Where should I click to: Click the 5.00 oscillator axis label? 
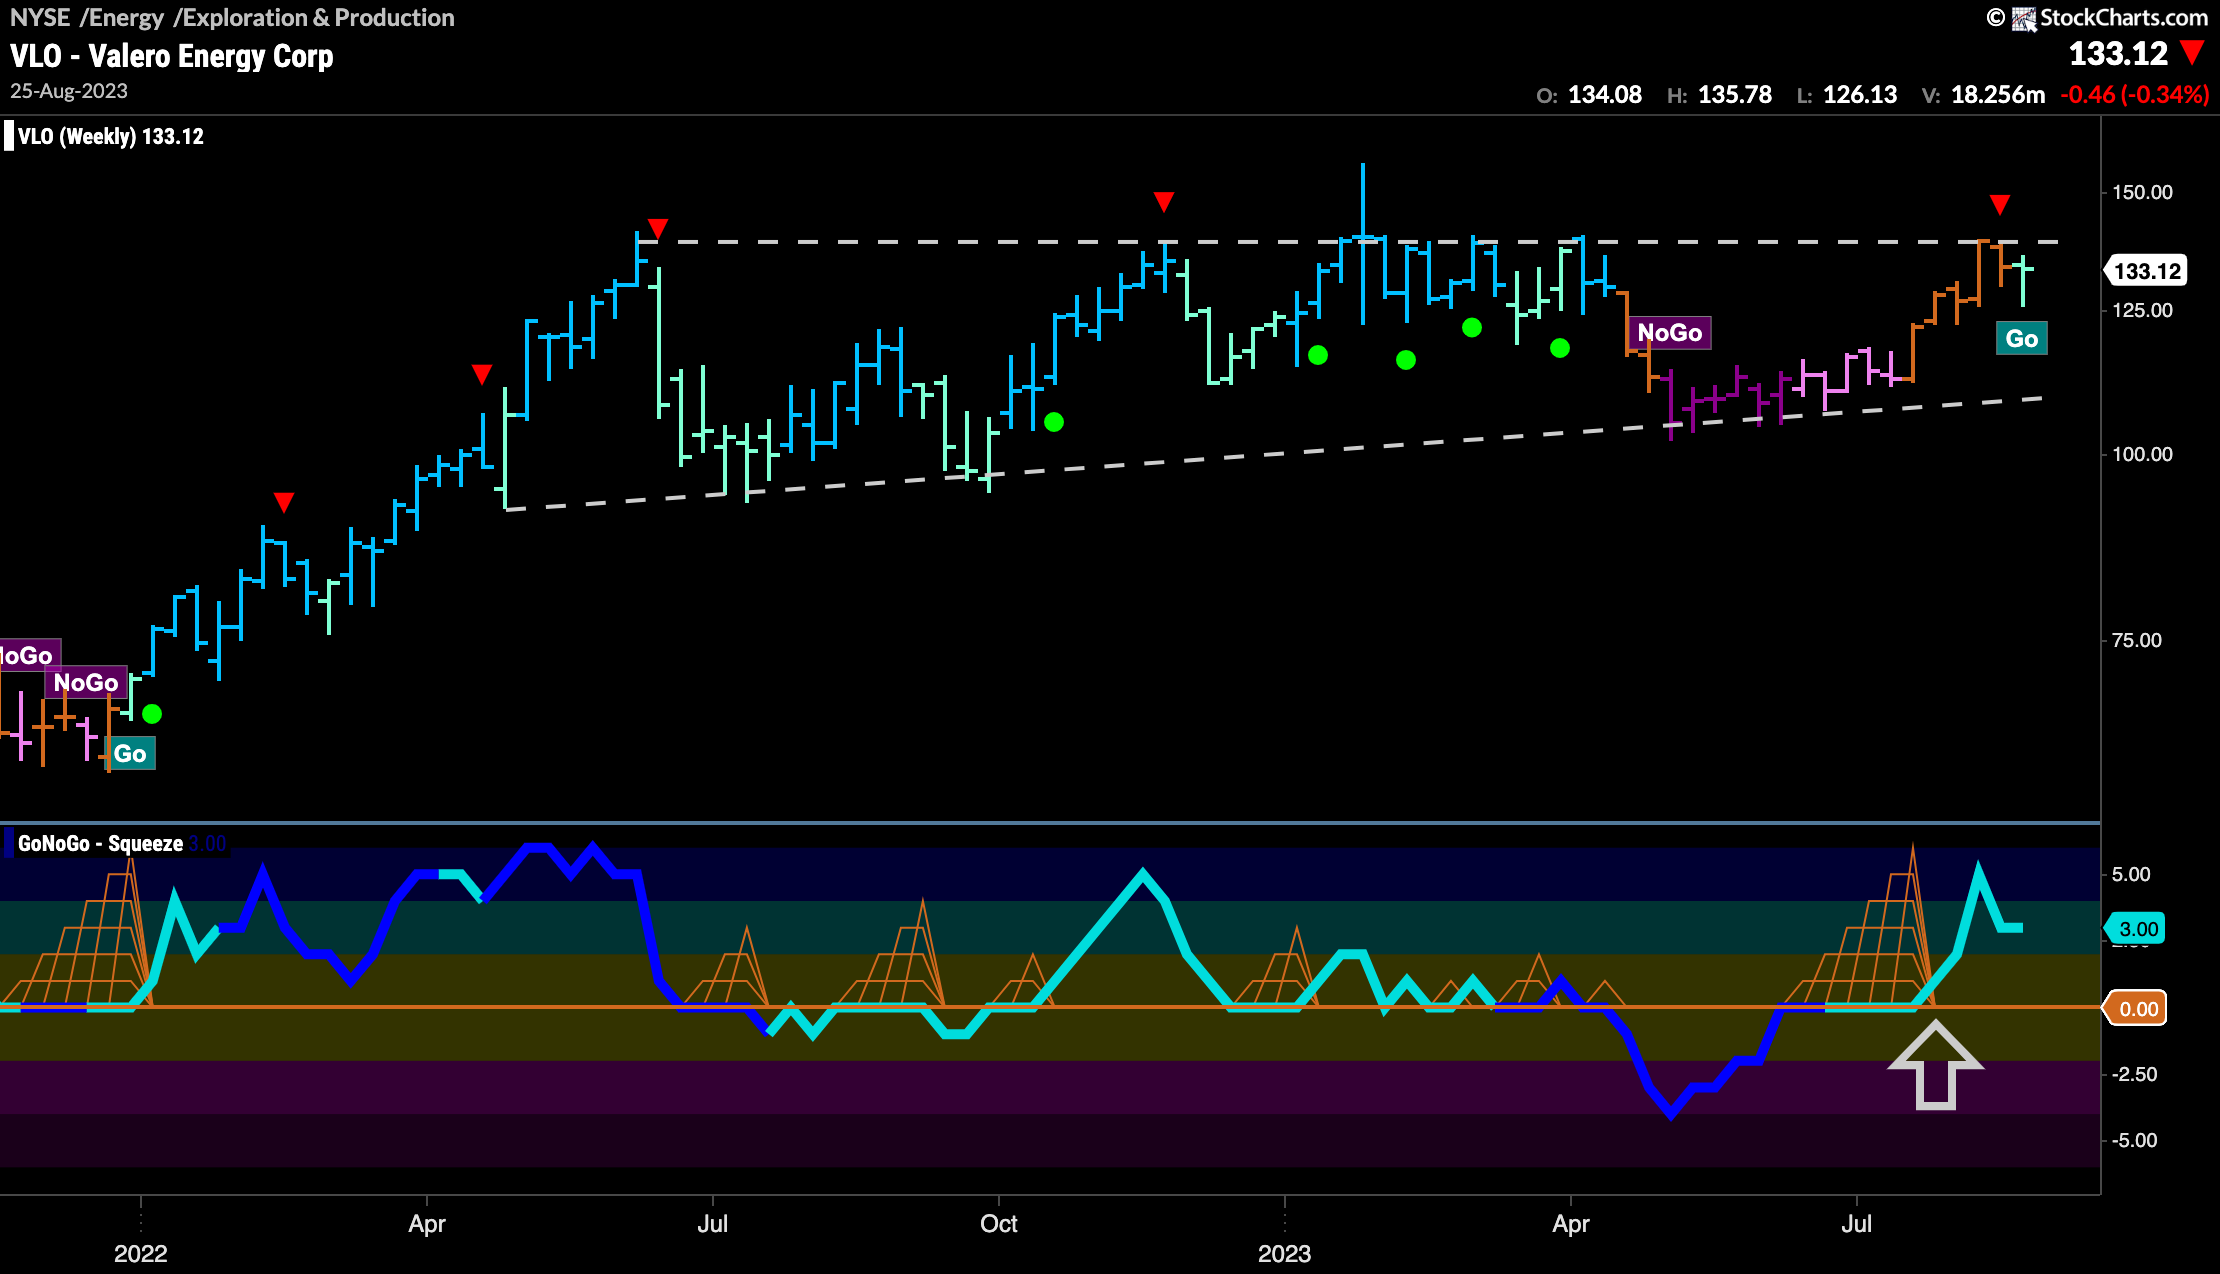click(2131, 874)
